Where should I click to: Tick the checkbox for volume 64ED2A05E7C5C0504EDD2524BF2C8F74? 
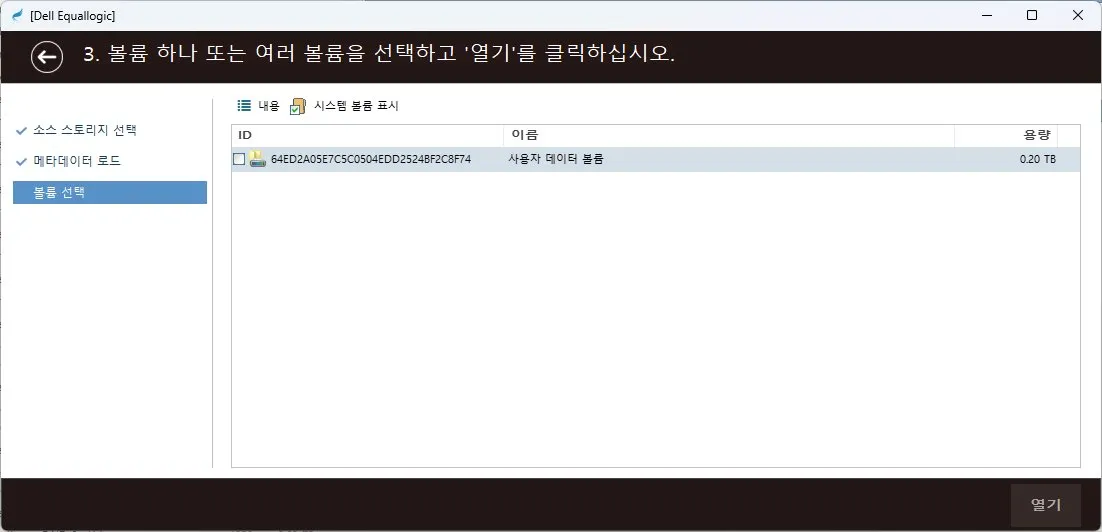coord(239,160)
